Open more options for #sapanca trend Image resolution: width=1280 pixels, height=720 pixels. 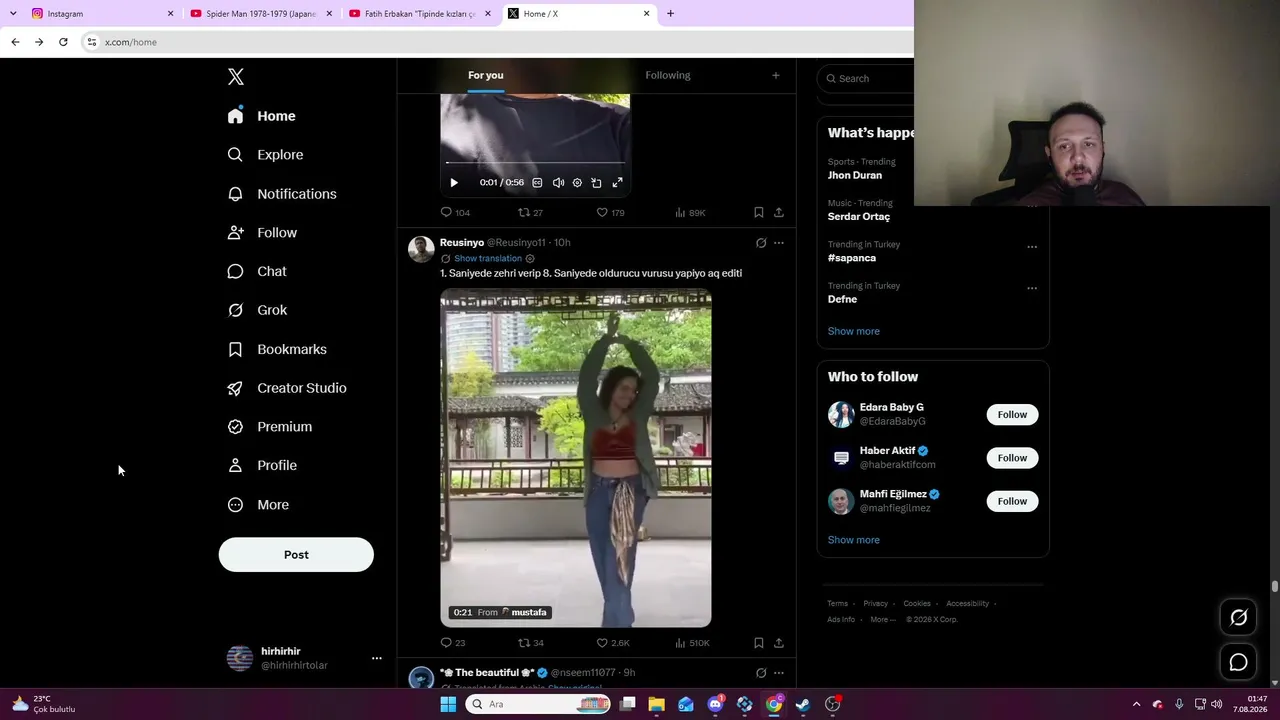[1032, 247]
